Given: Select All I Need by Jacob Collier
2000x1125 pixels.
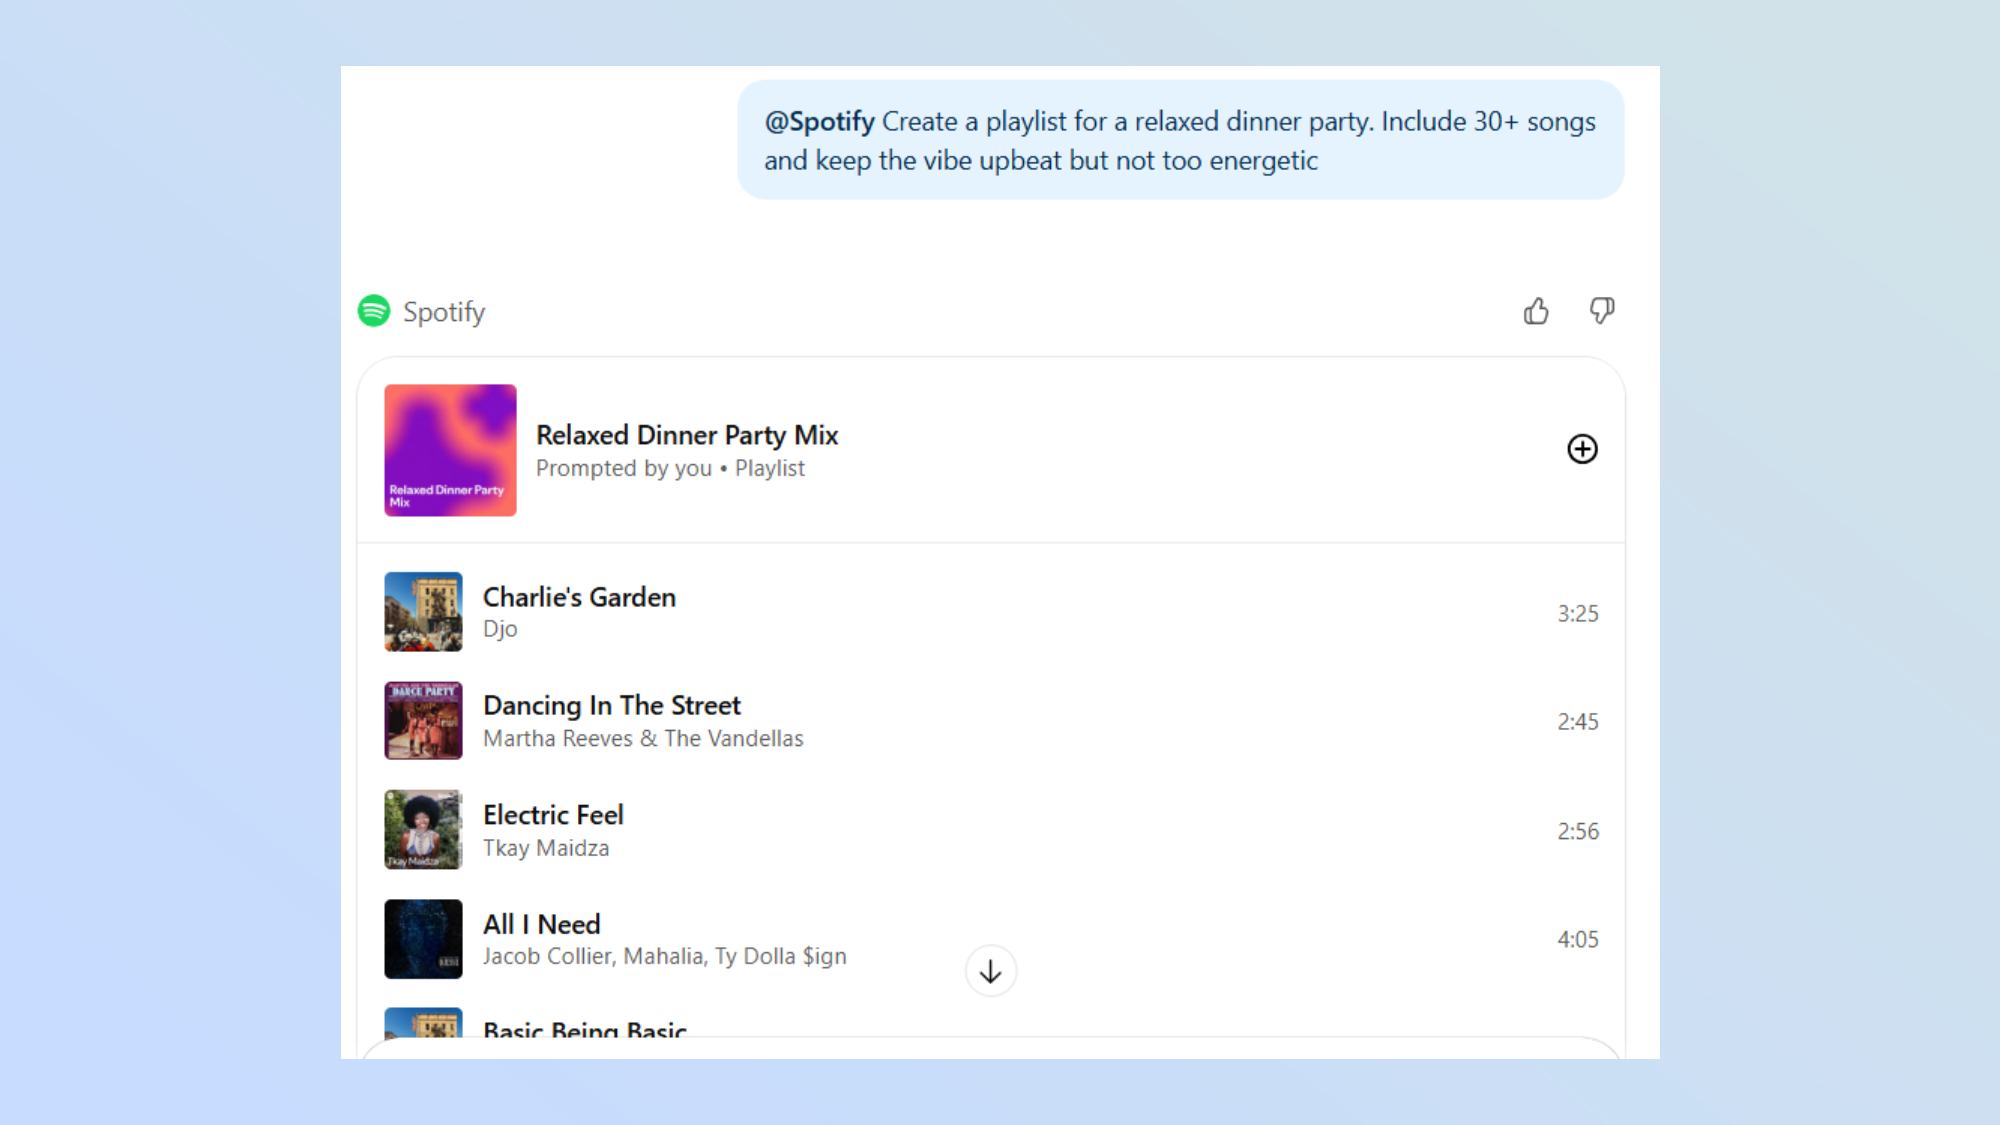Looking at the screenshot, I should (541, 923).
